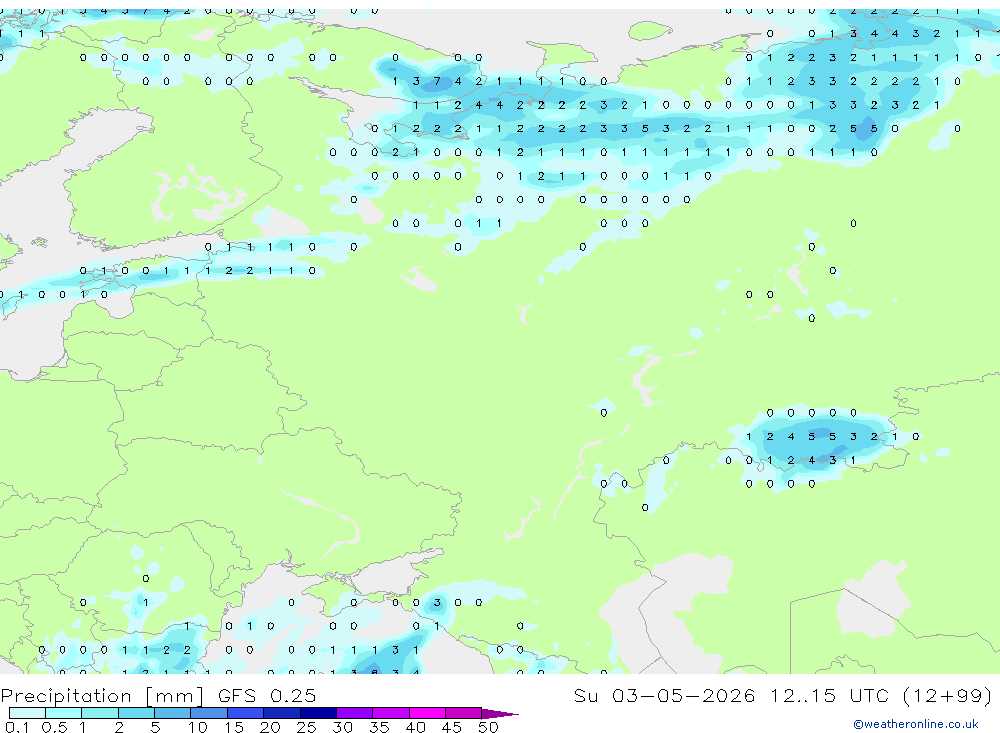Click the navy swatch between 25 and 30
Image resolution: width=1000 pixels, height=733 pixels.
click(x=318, y=713)
